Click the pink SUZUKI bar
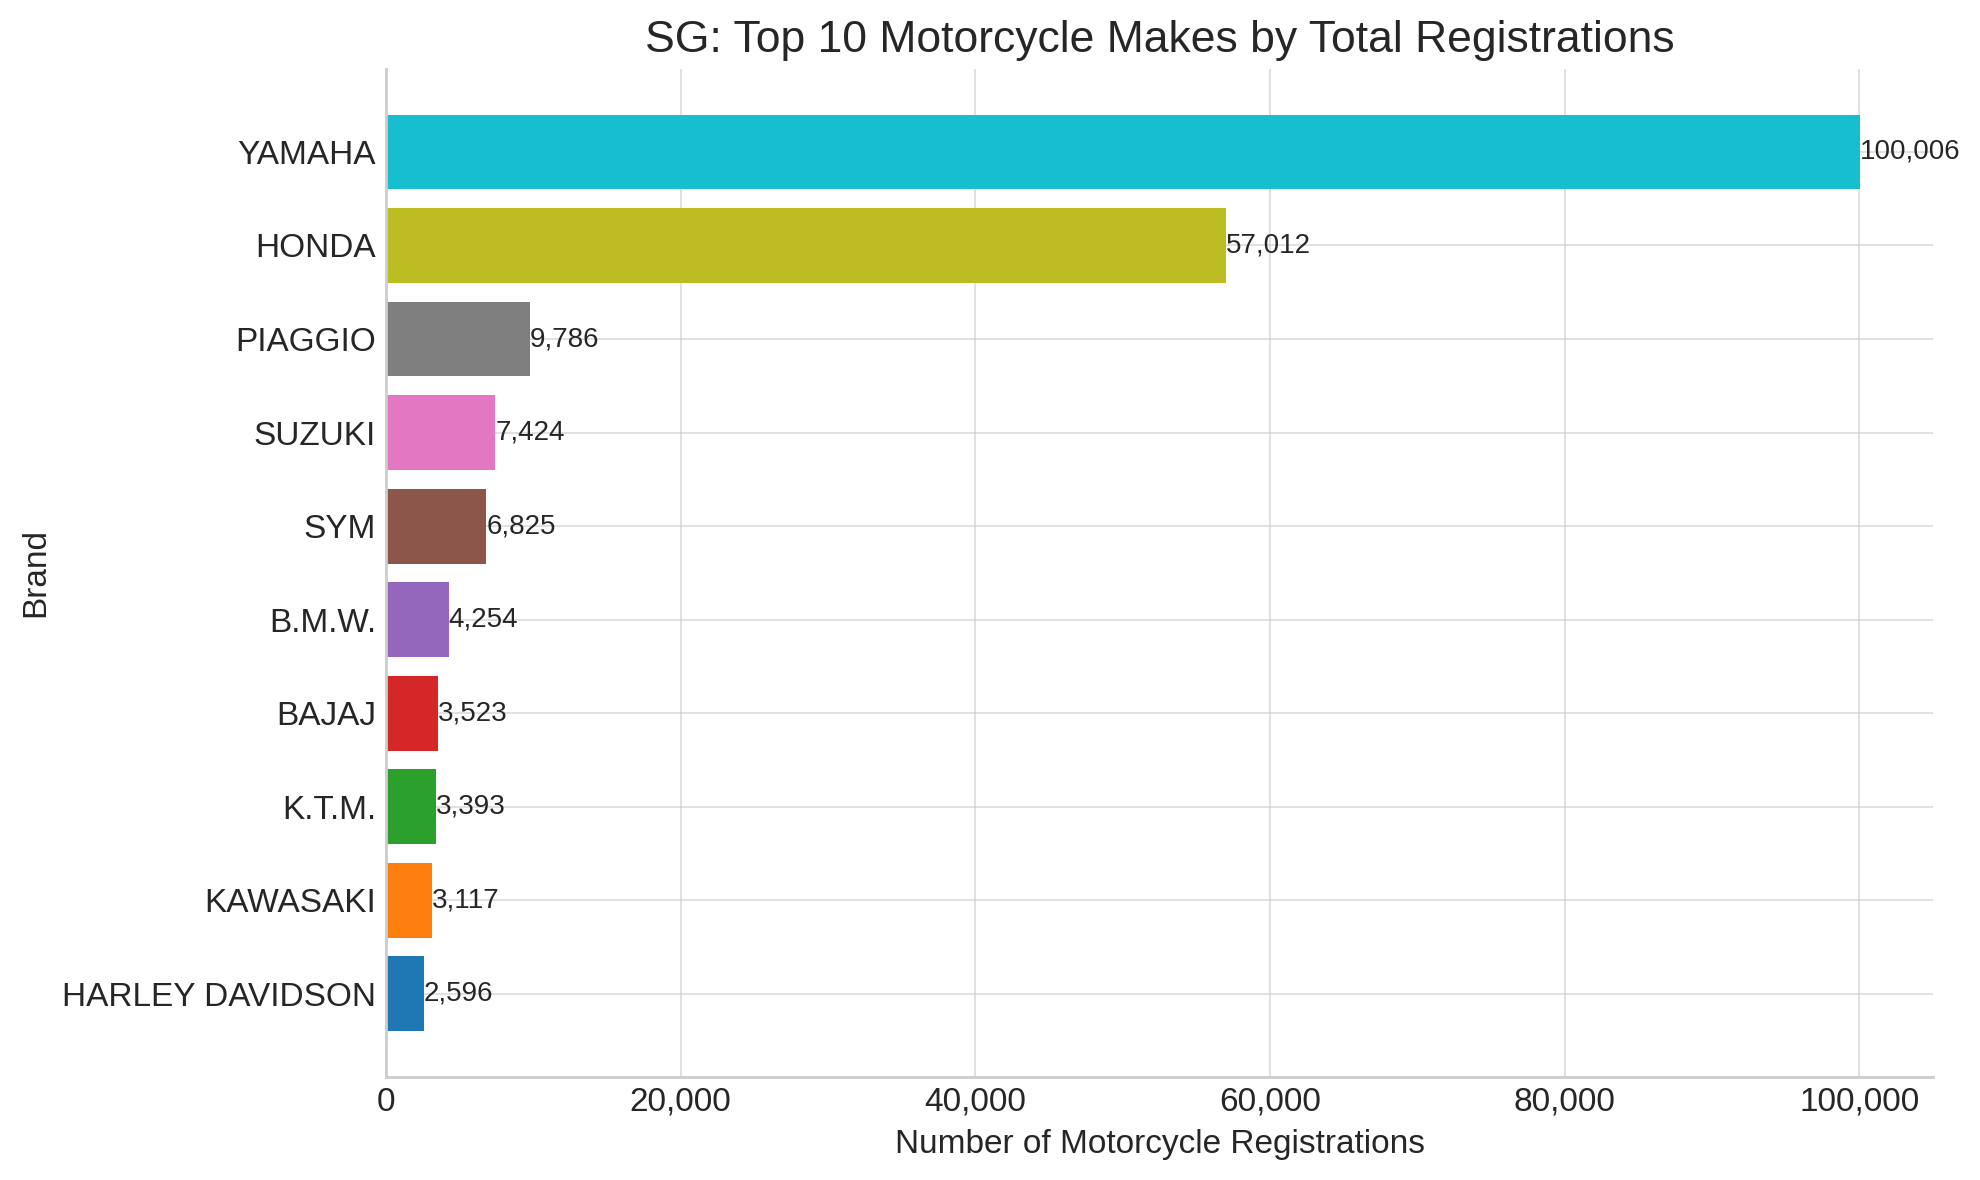The image size is (1980, 1180). [x=441, y=433]
